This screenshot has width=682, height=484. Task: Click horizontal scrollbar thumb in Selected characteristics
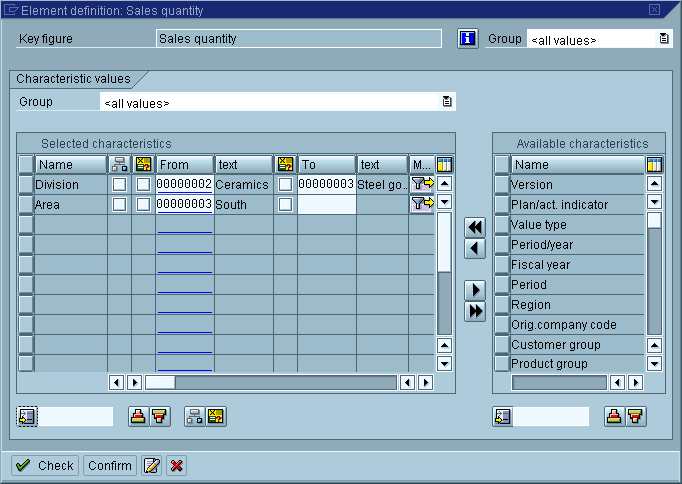(160, 383)
